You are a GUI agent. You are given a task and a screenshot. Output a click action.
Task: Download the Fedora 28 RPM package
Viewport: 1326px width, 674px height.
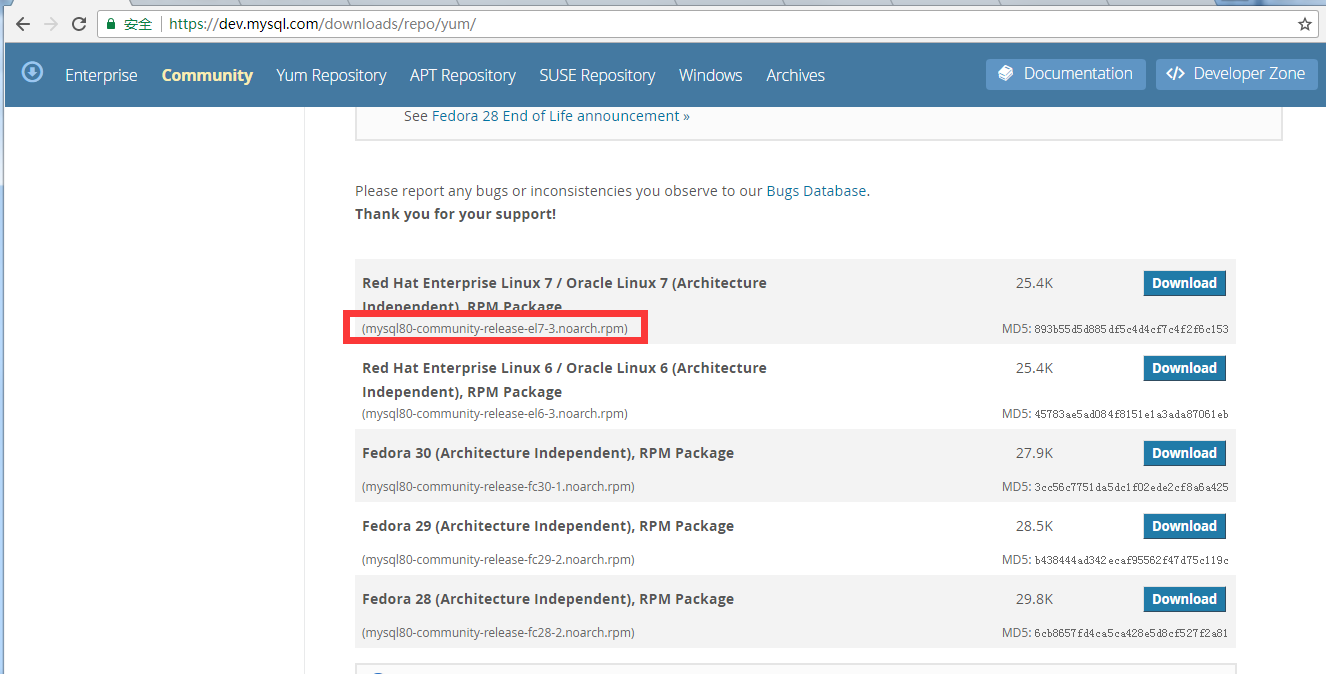1184,599
